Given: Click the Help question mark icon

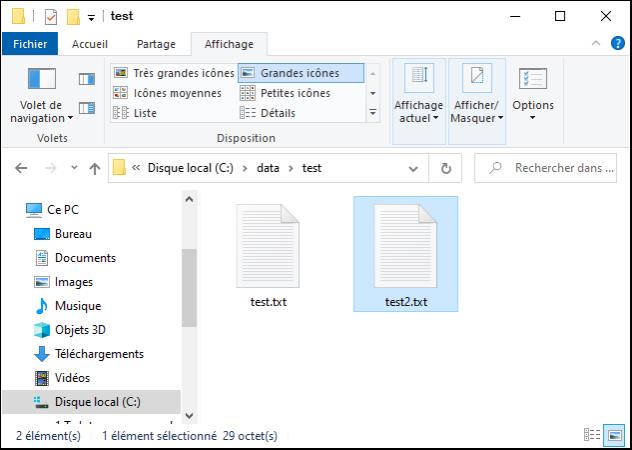Looking at the screenshot, I should (619, 43).
